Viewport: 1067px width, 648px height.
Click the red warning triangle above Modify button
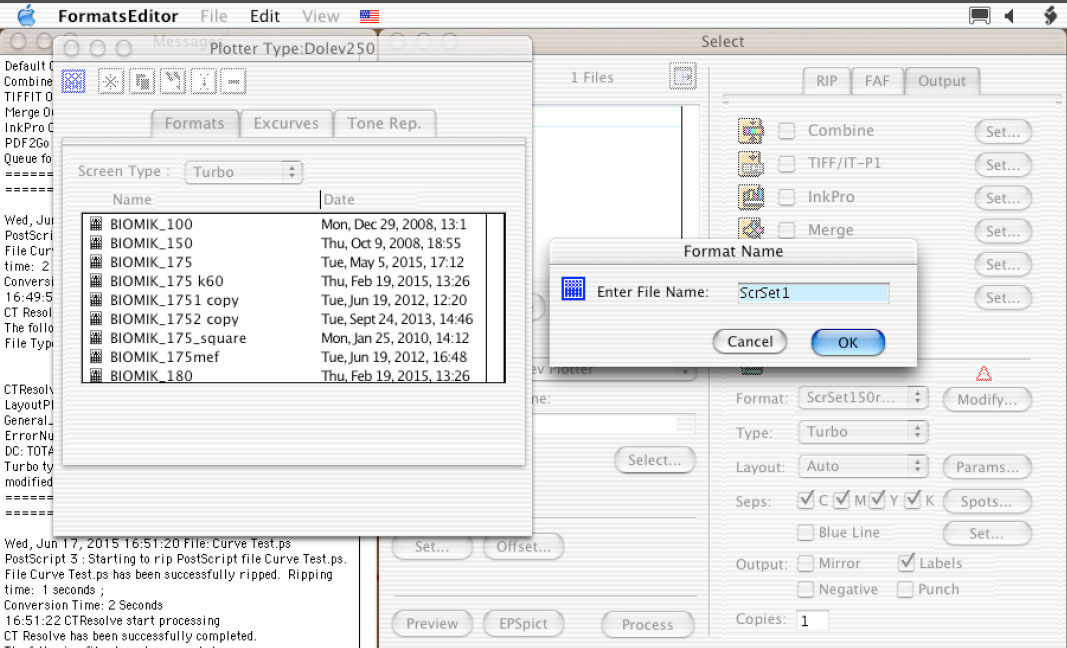pos(983,373)
